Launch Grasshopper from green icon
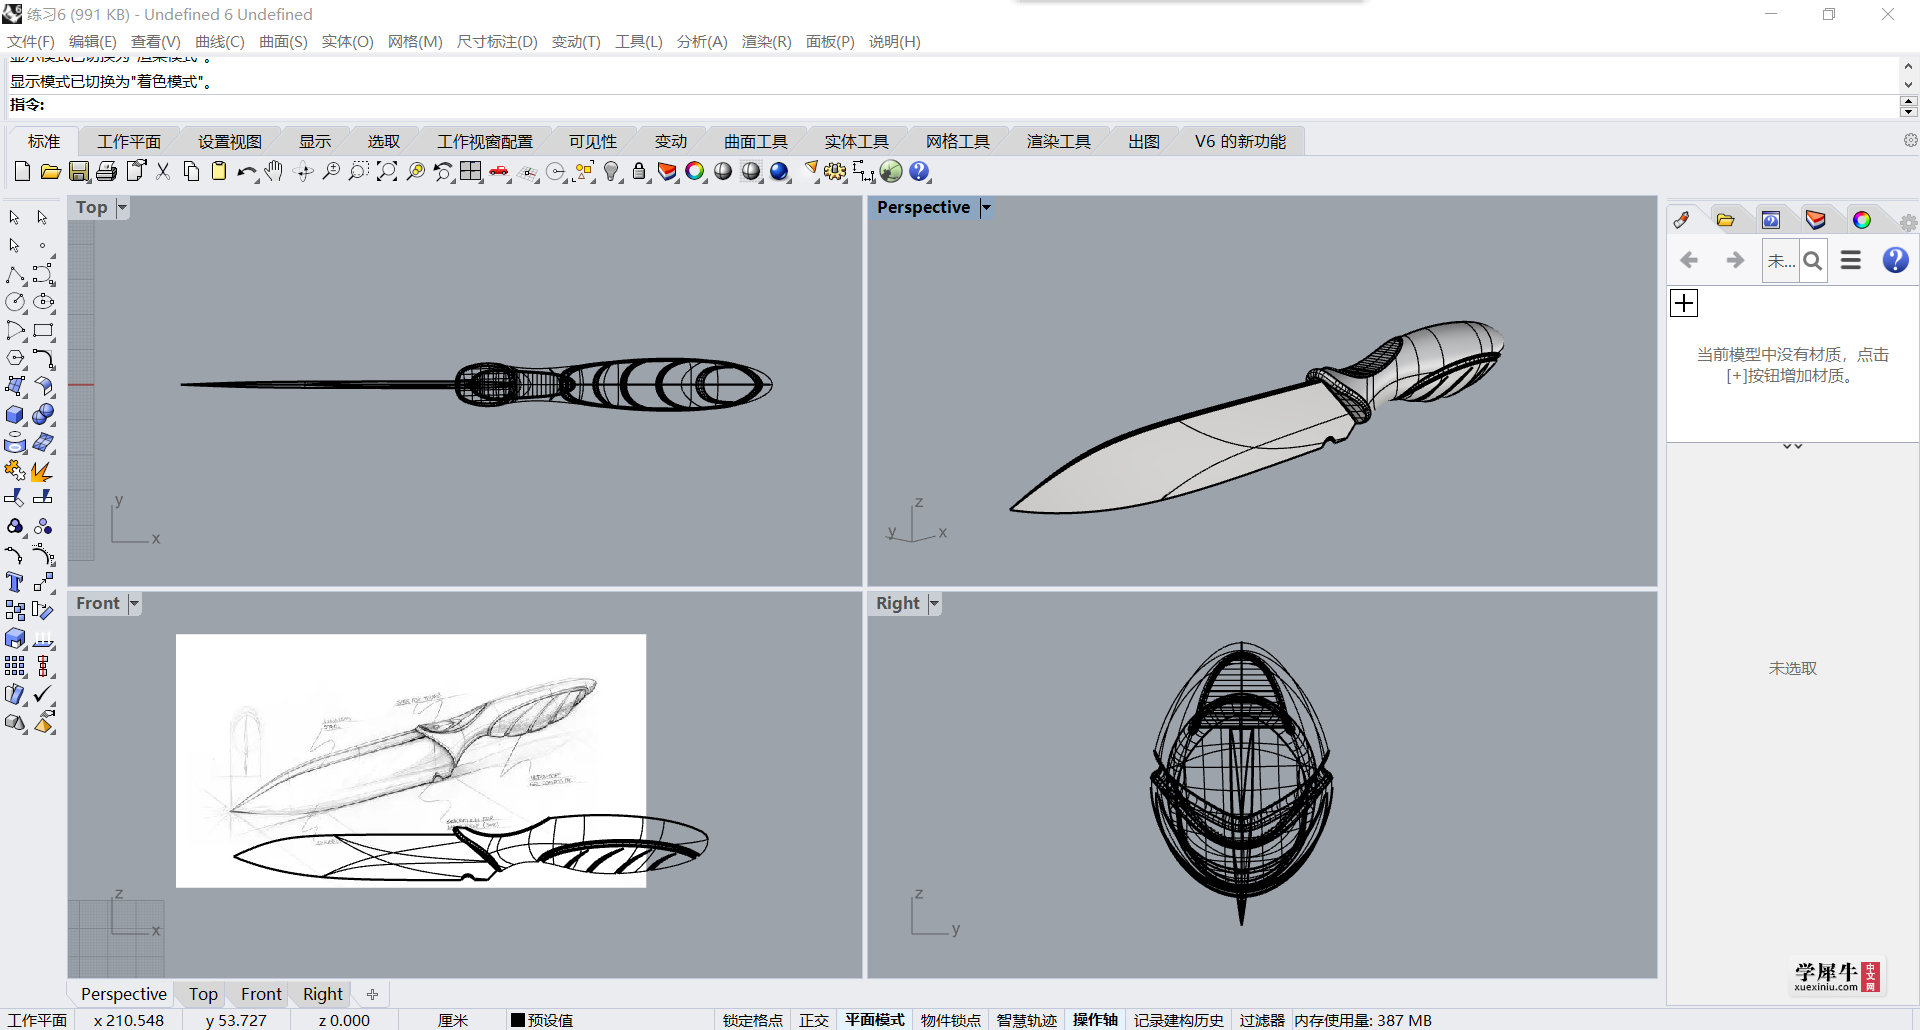The width and height of the screenshot is (1920, 1030). pos(891,172)
